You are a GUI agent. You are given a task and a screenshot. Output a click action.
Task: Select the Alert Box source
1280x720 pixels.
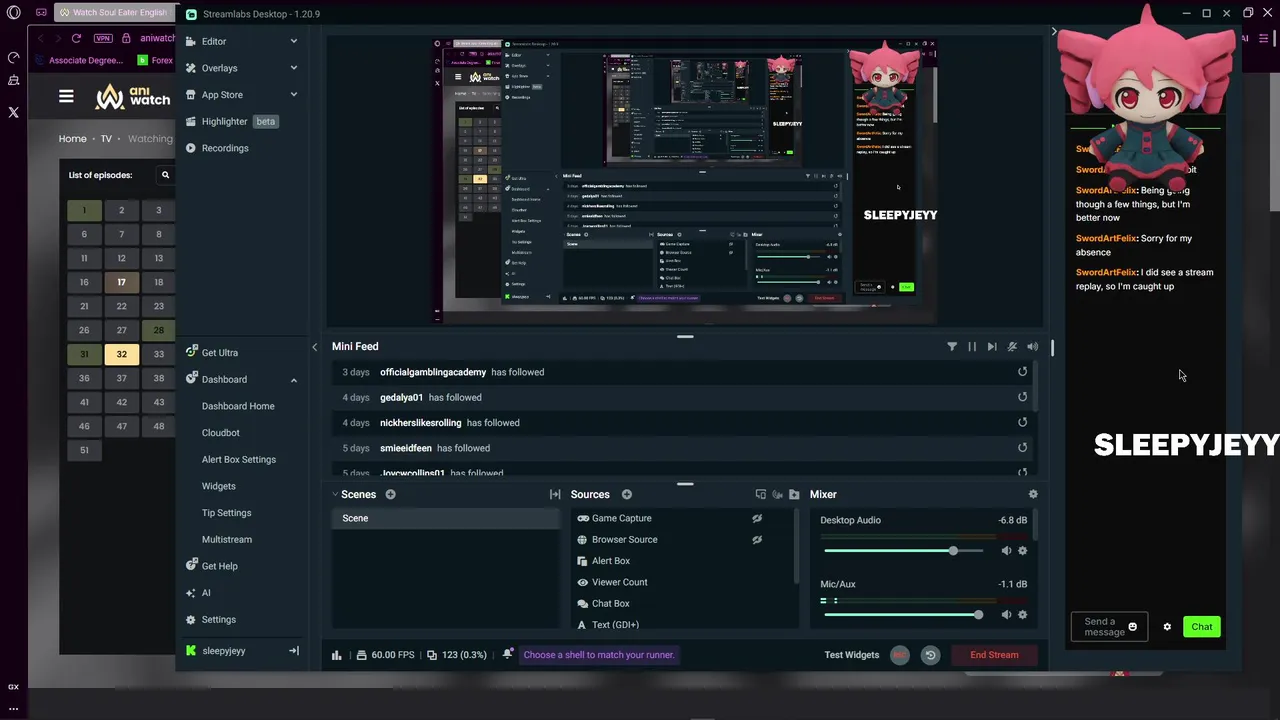click(x=611, y=561)
